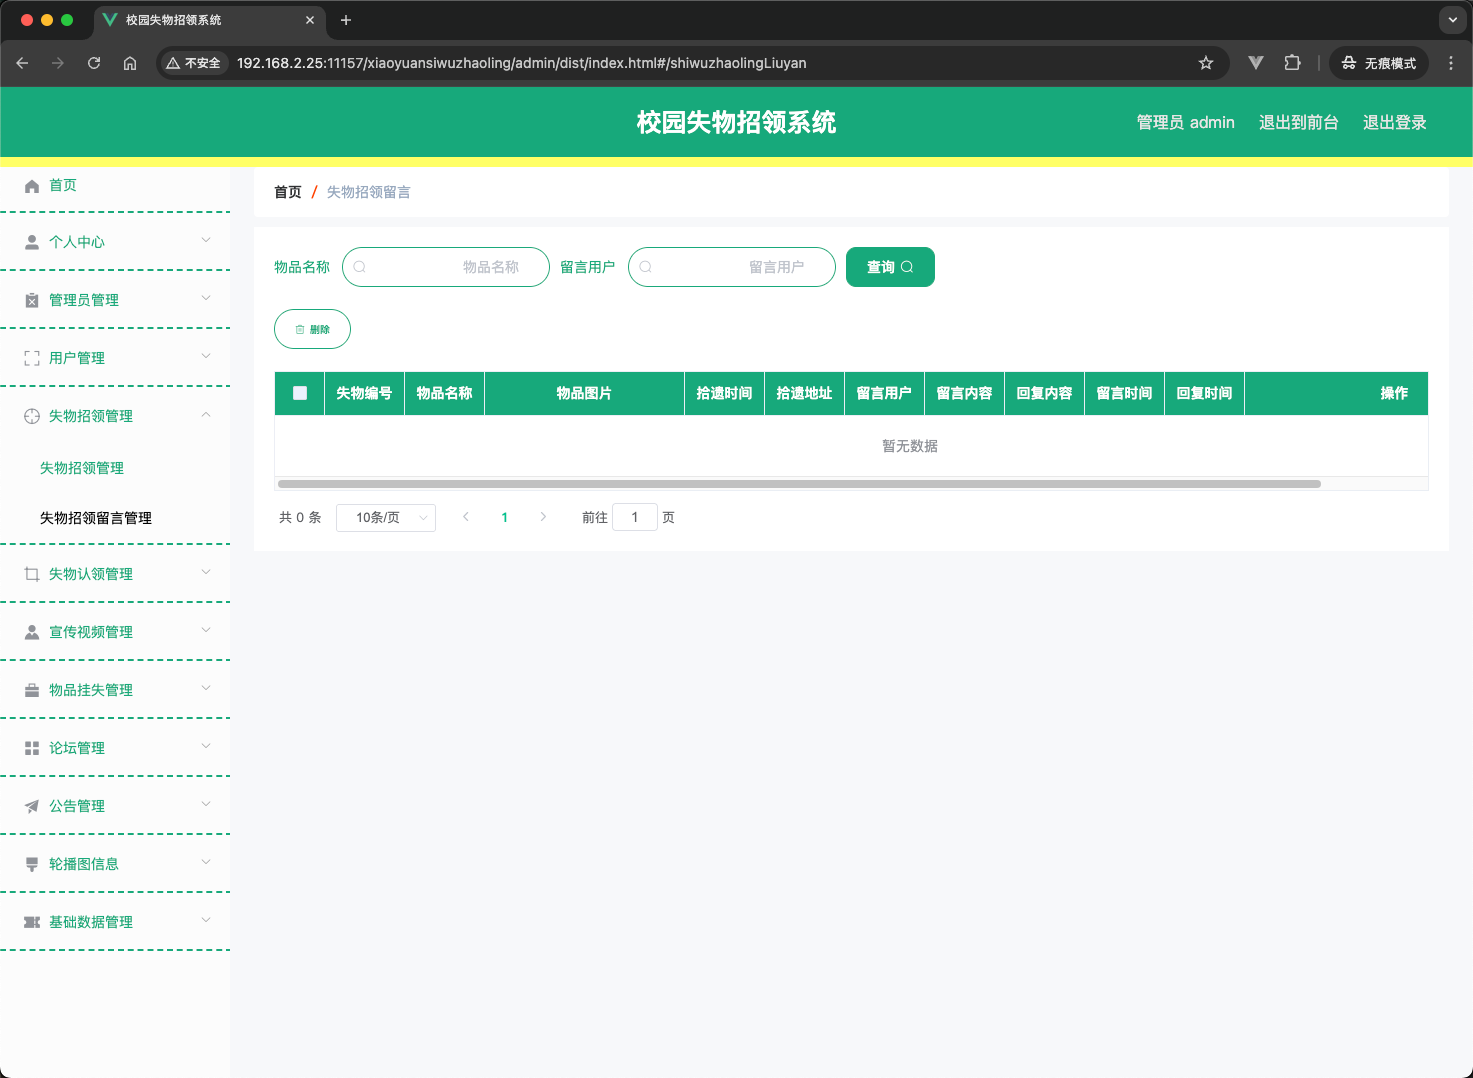Click the 物品图片 column header
This screenshot has width=1473, height=1078.
pyautogui.click(x=584, y=393)
